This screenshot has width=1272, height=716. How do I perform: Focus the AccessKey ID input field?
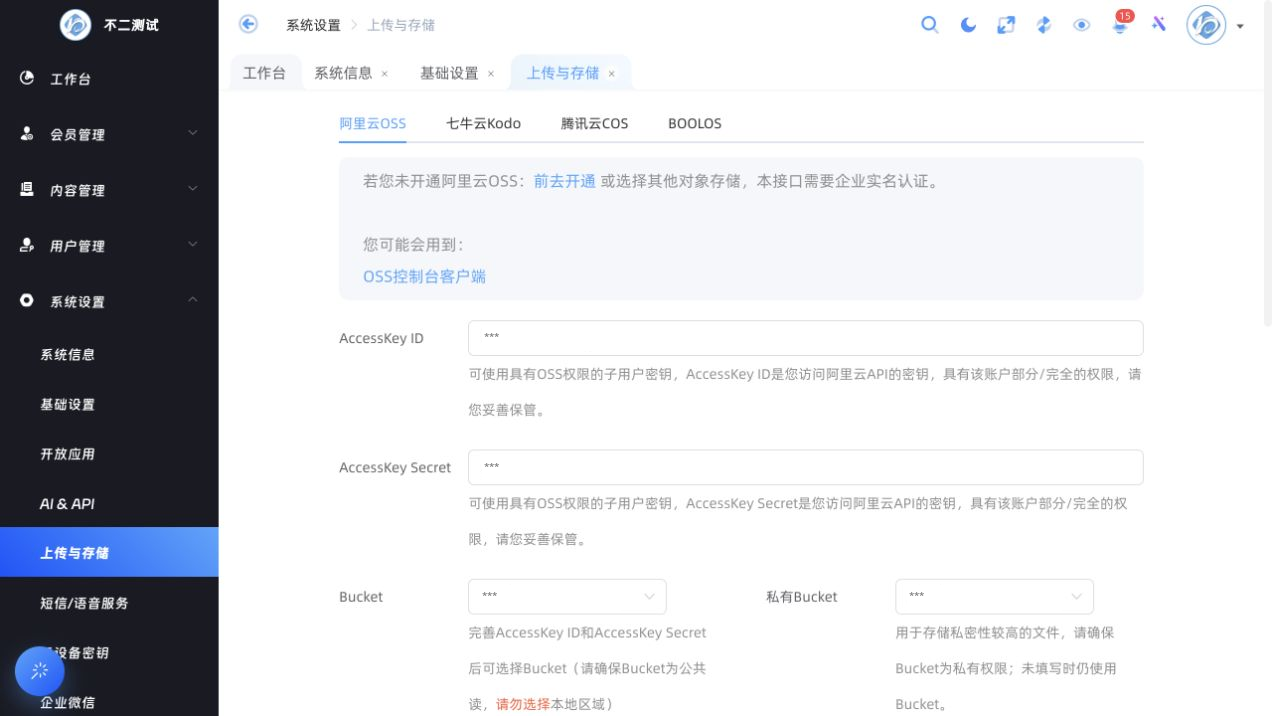click(805, 338)
